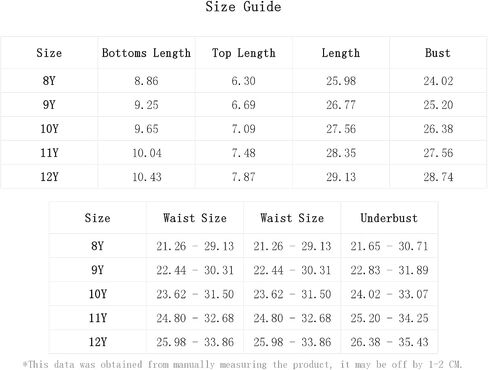
Task: Select 10Y row label in lower table
Action: pos(98,294)
